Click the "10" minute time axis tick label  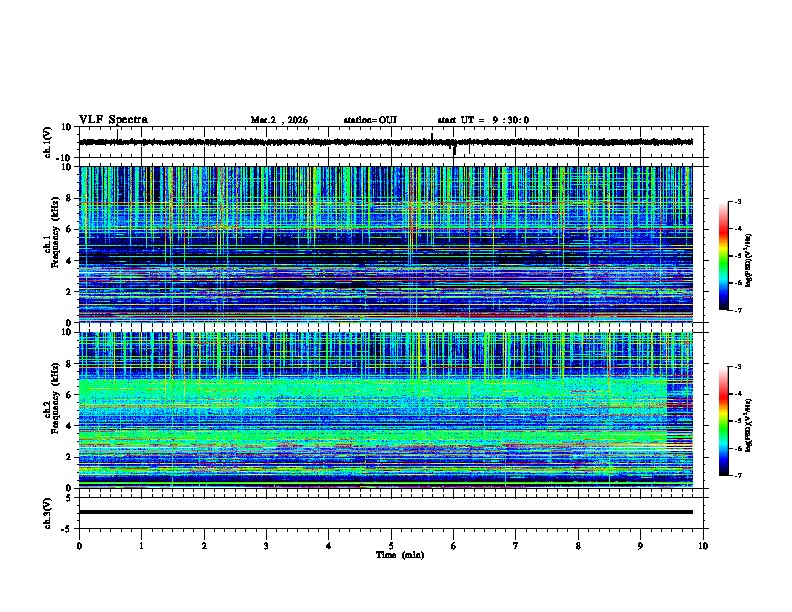(x=703, y=546)
